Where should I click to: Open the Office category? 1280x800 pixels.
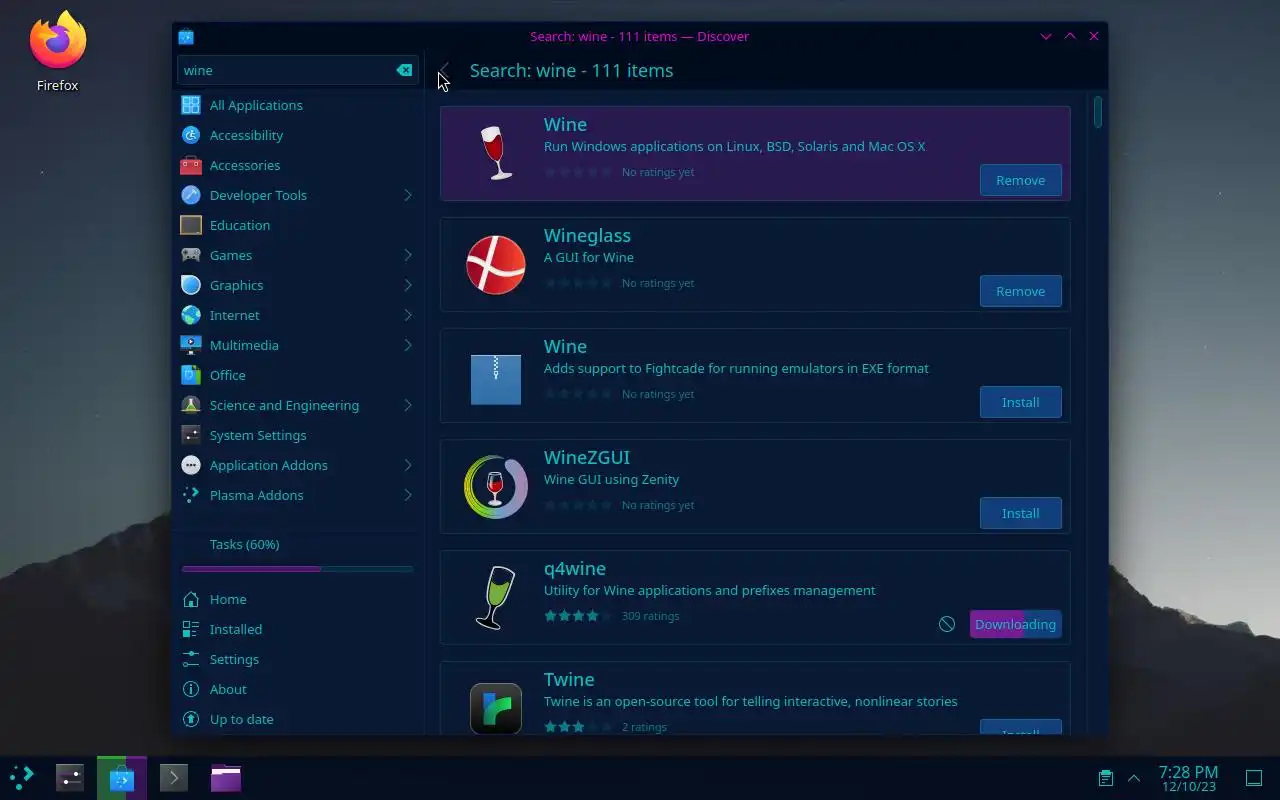pos(297,375)
